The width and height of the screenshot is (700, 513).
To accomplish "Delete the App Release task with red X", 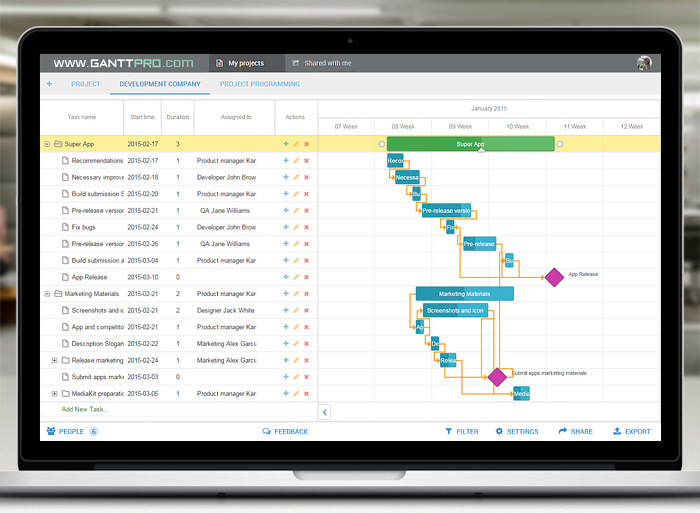I will [306, 277].
